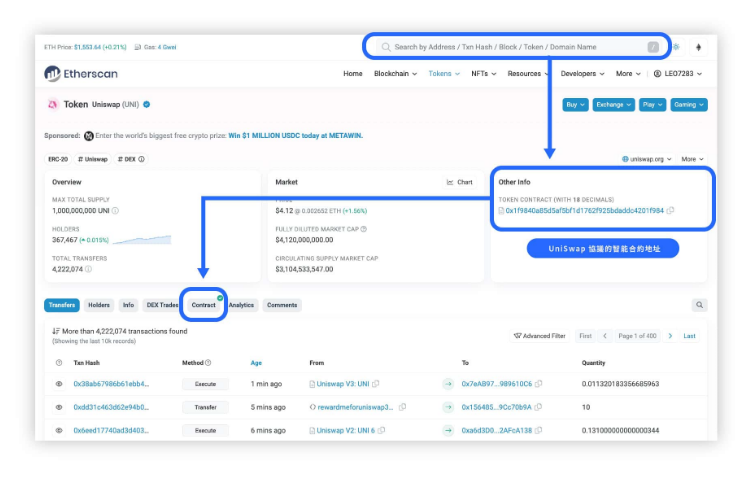The height and width of the screenshot is (479, 747).
Task: View details eye for 0xdd31c463d62e94b0 row
Action: click(x=59, y=407)
